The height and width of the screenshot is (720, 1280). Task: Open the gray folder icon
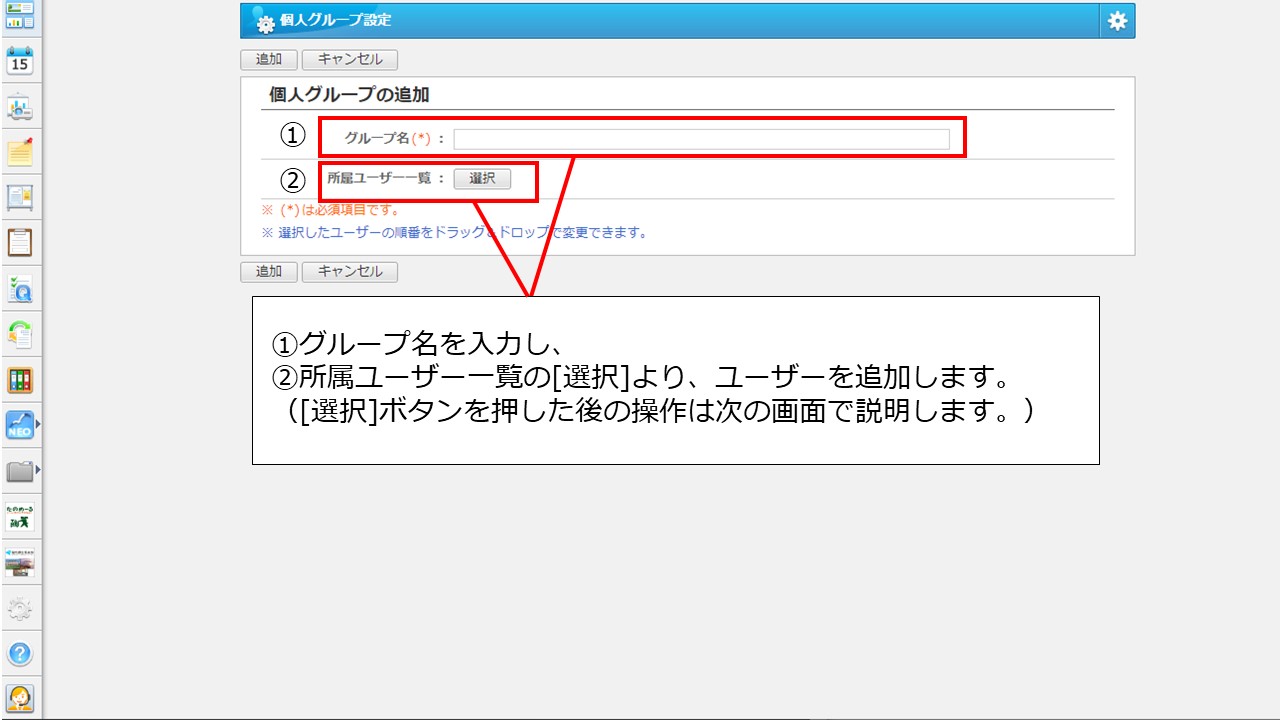[20, 470]
